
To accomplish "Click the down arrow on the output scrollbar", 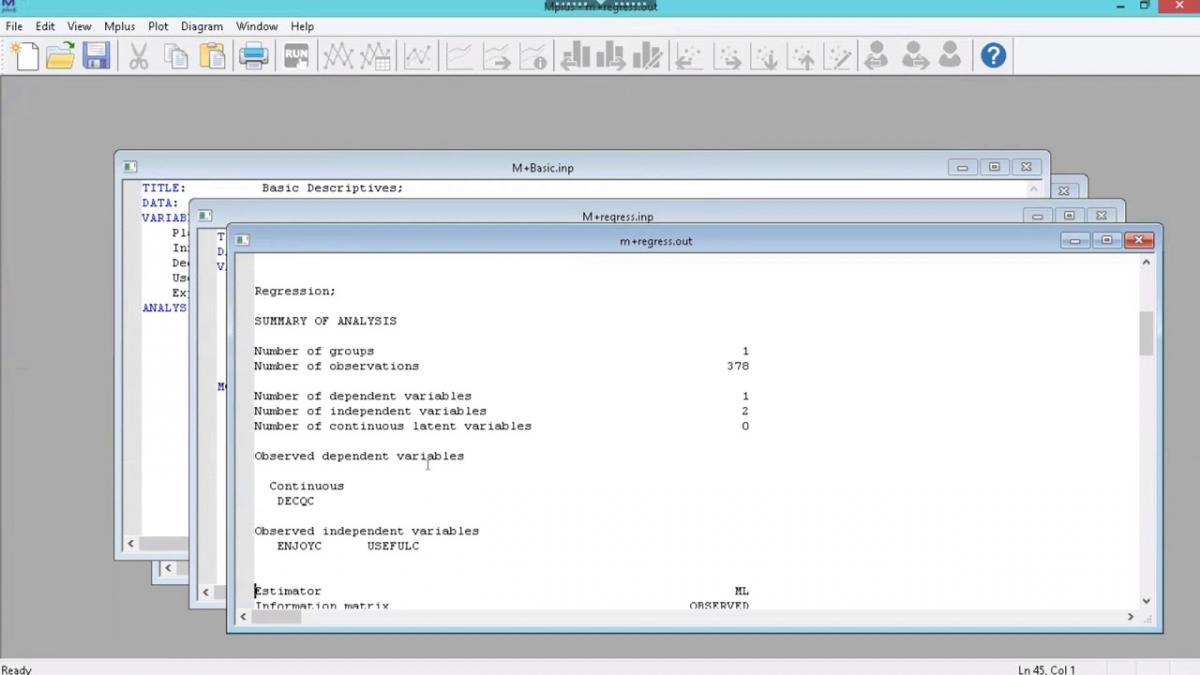I will point(1147,601).
